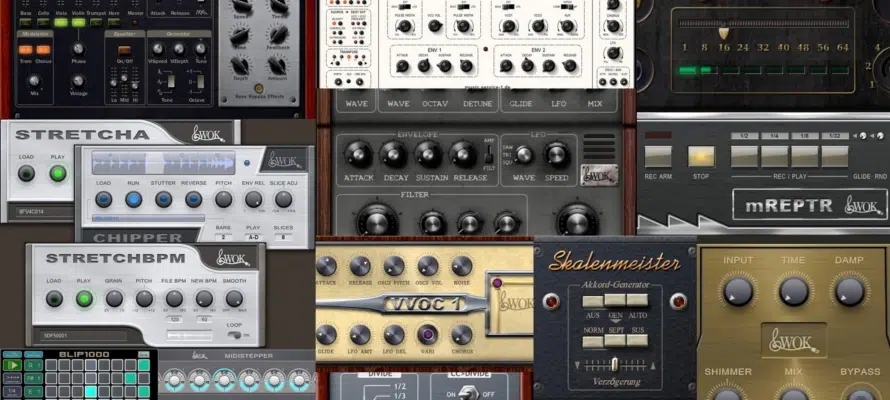The height and width of the screenshot is (400, 890).
Task: Click the TIME knob on the gold reverb
Action: [794, 292]
